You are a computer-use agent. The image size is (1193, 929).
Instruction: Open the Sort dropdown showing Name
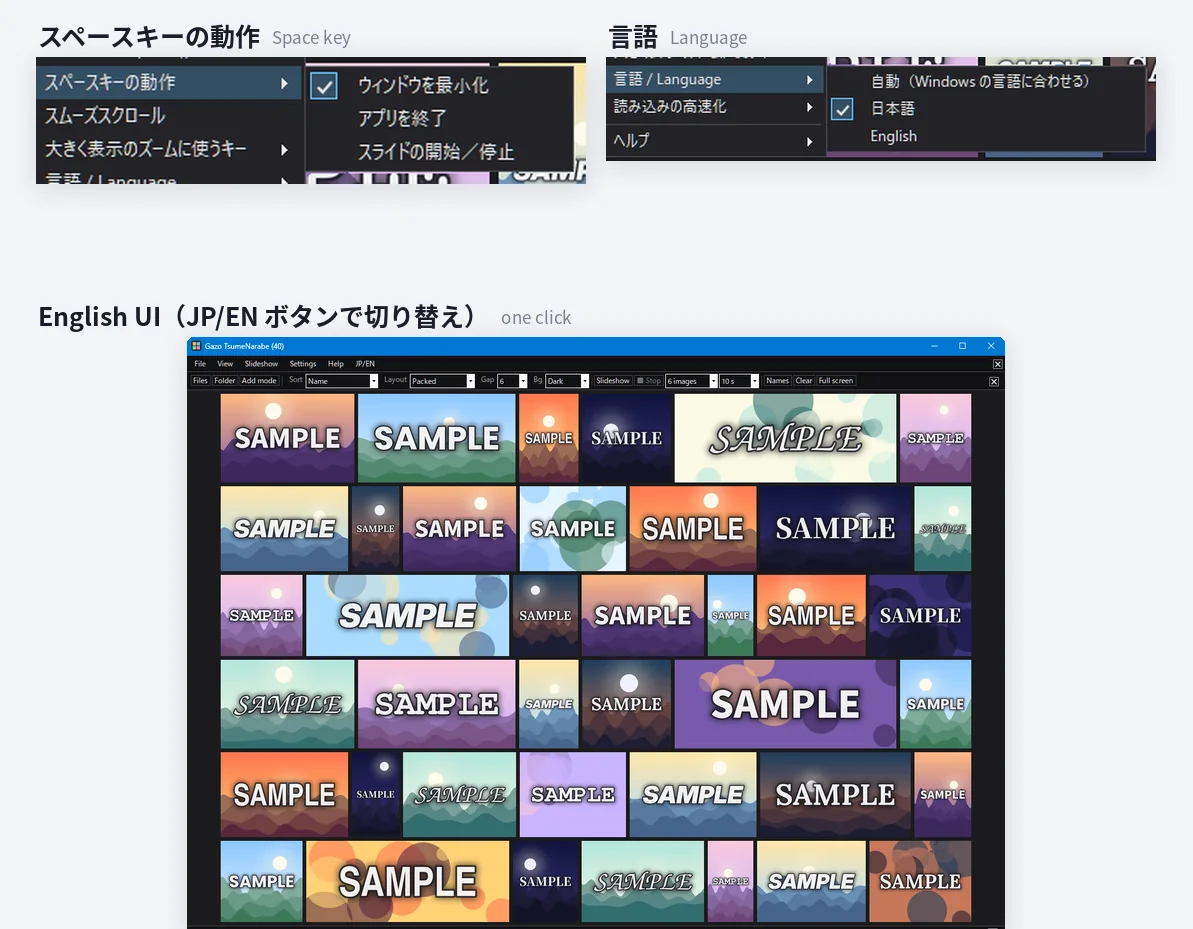[342, 381]
